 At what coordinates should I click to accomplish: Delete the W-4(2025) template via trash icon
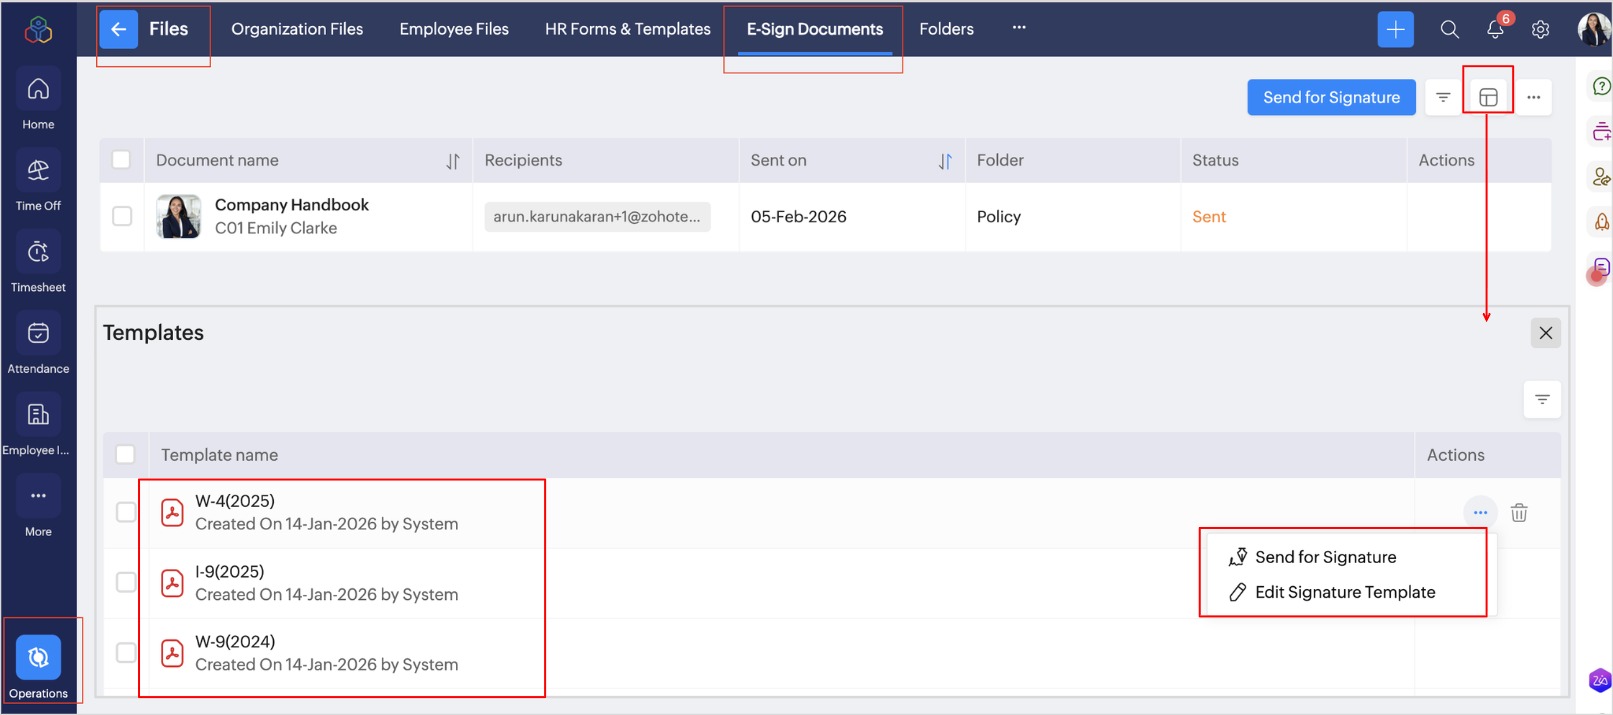1519,513
